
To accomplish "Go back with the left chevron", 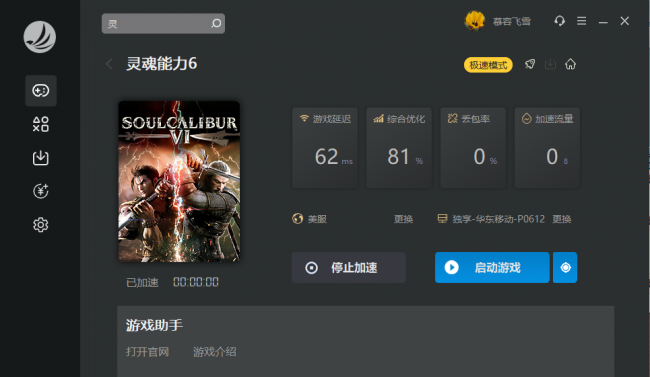I will 109,64.
